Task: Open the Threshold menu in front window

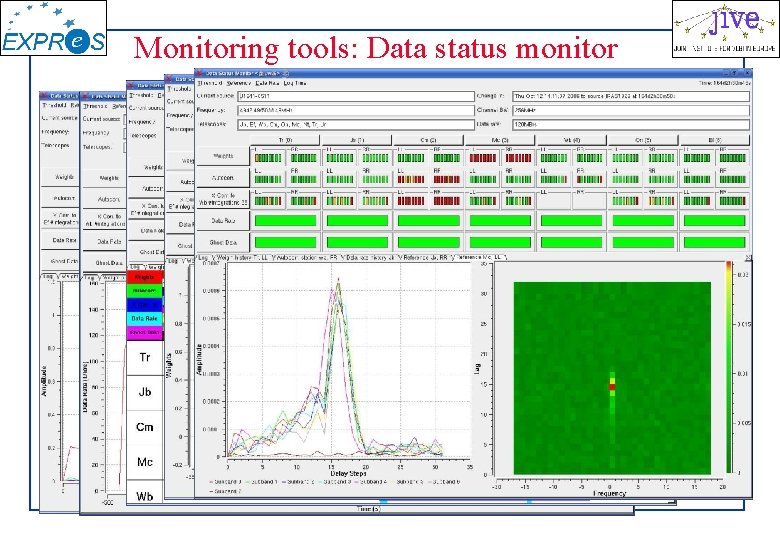Action: click(209, 83)
